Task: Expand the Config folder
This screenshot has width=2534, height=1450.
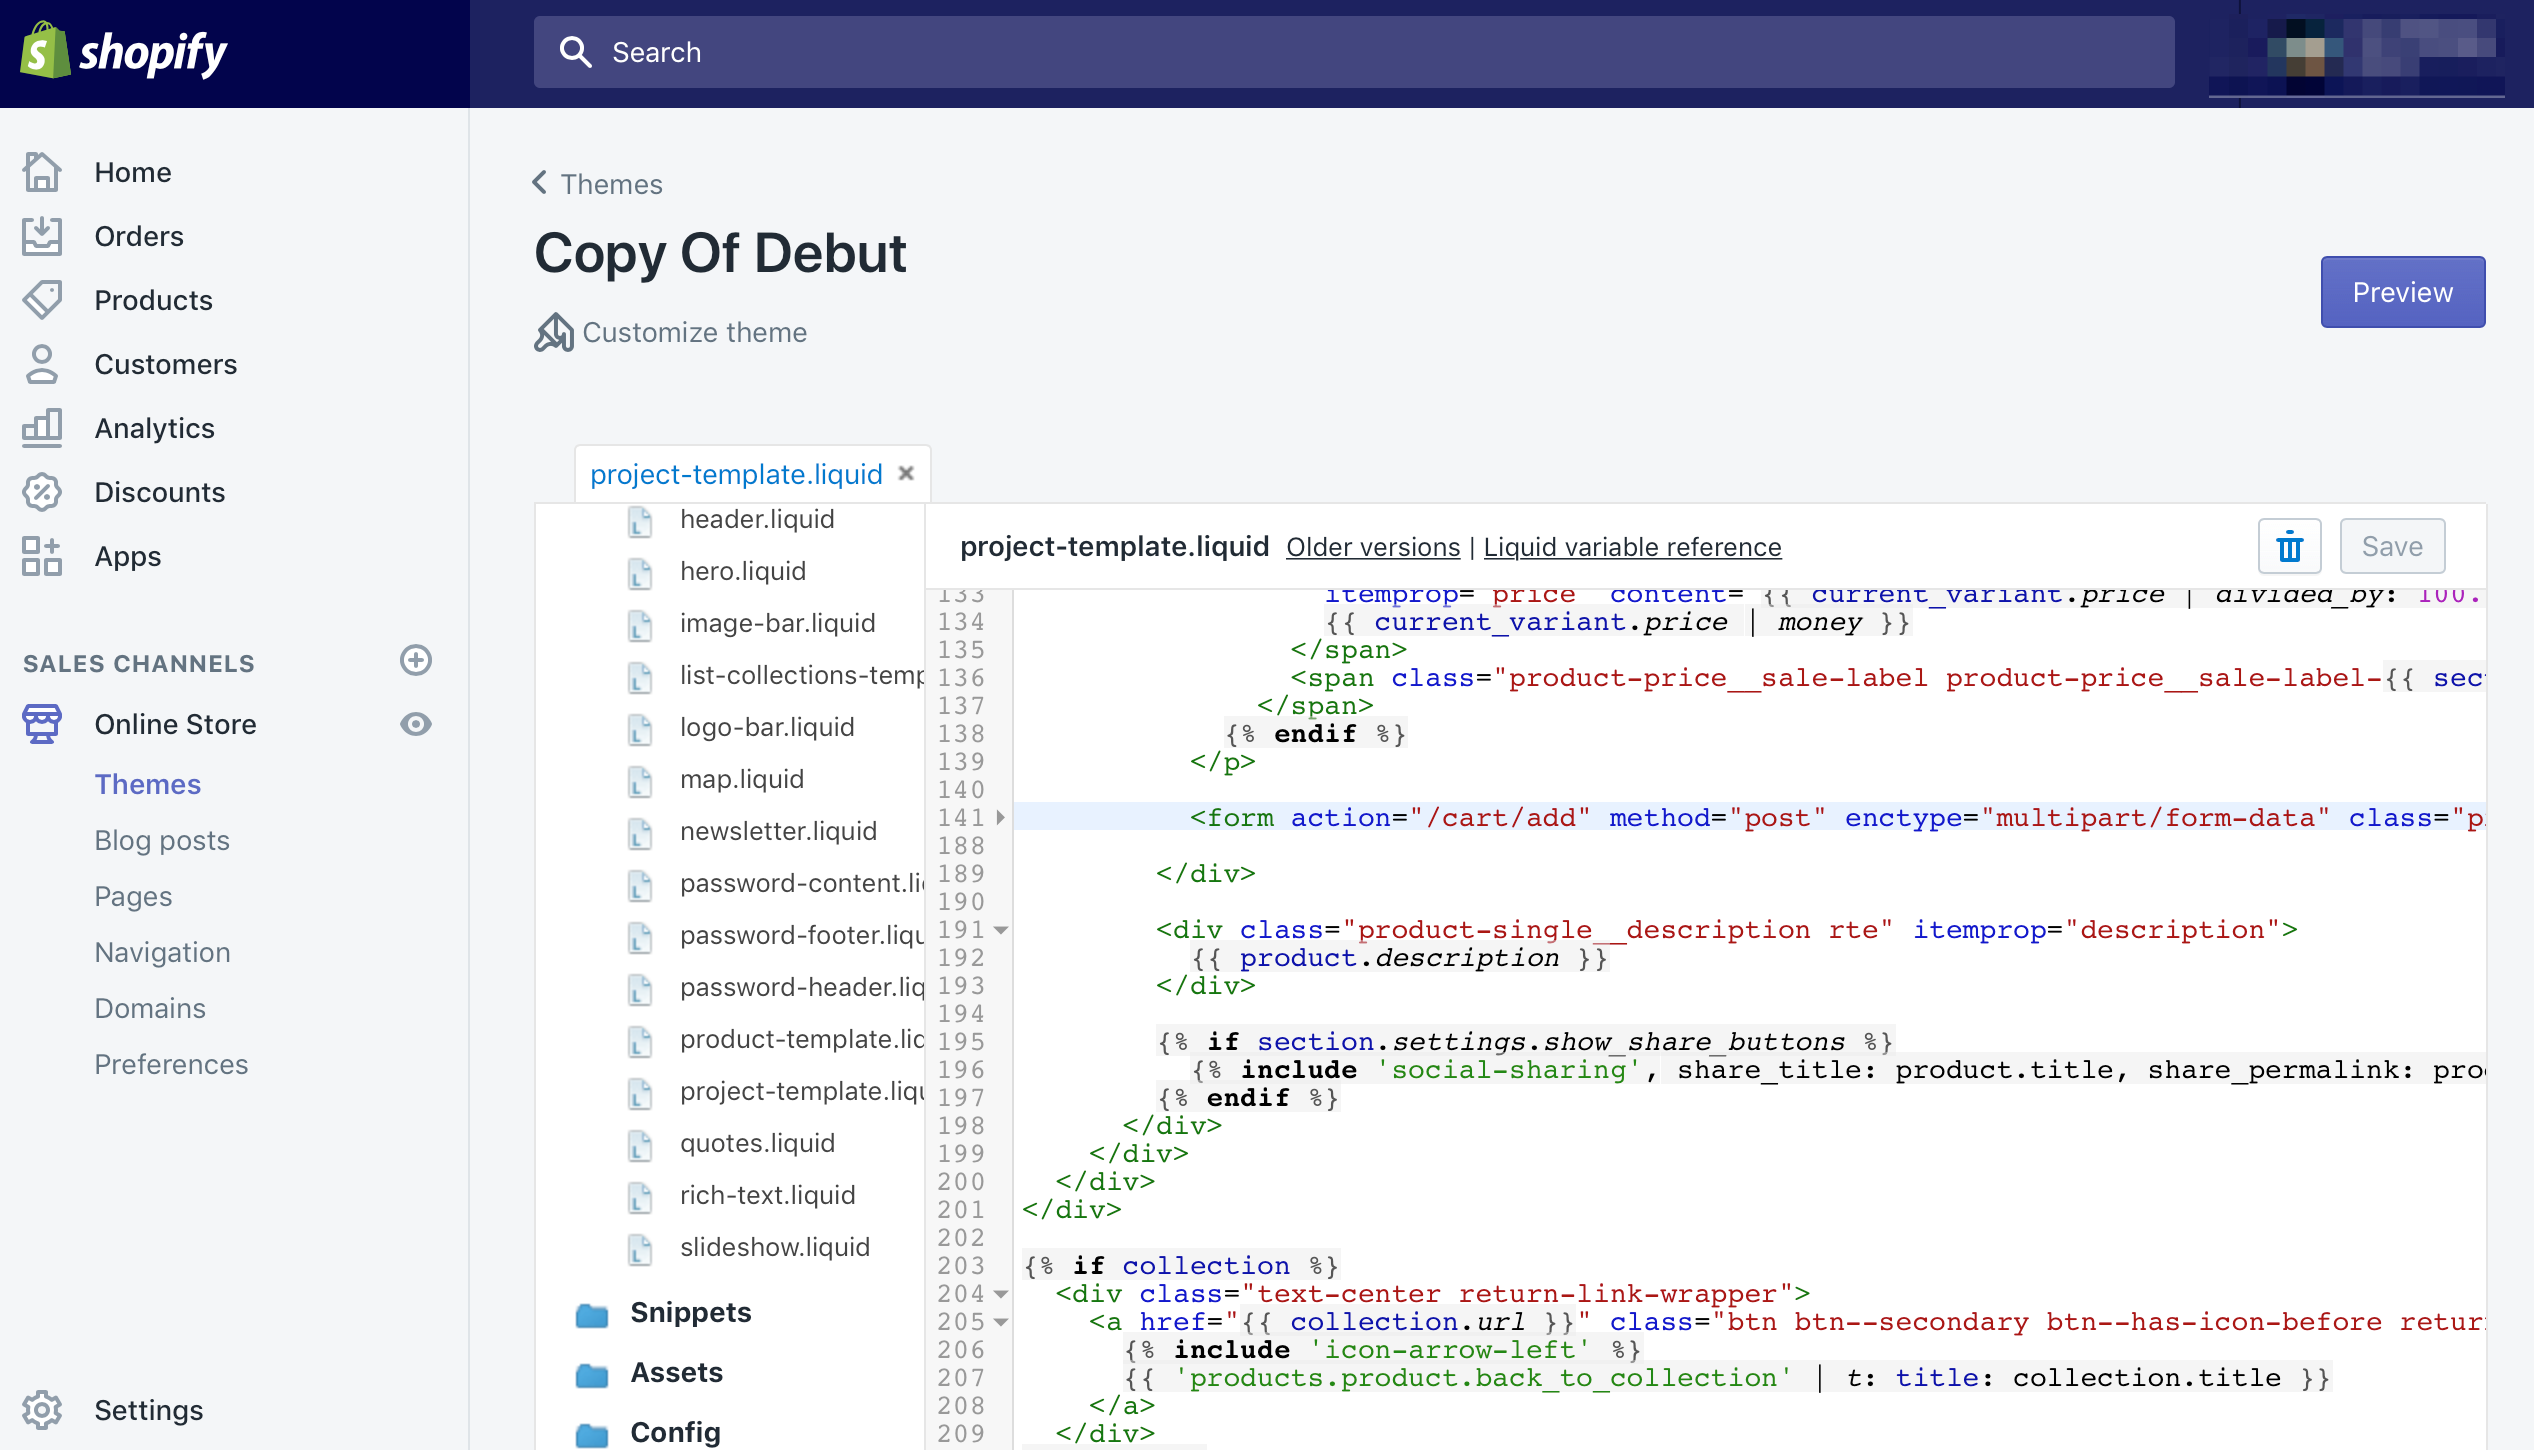Action: click(675, 1432)
